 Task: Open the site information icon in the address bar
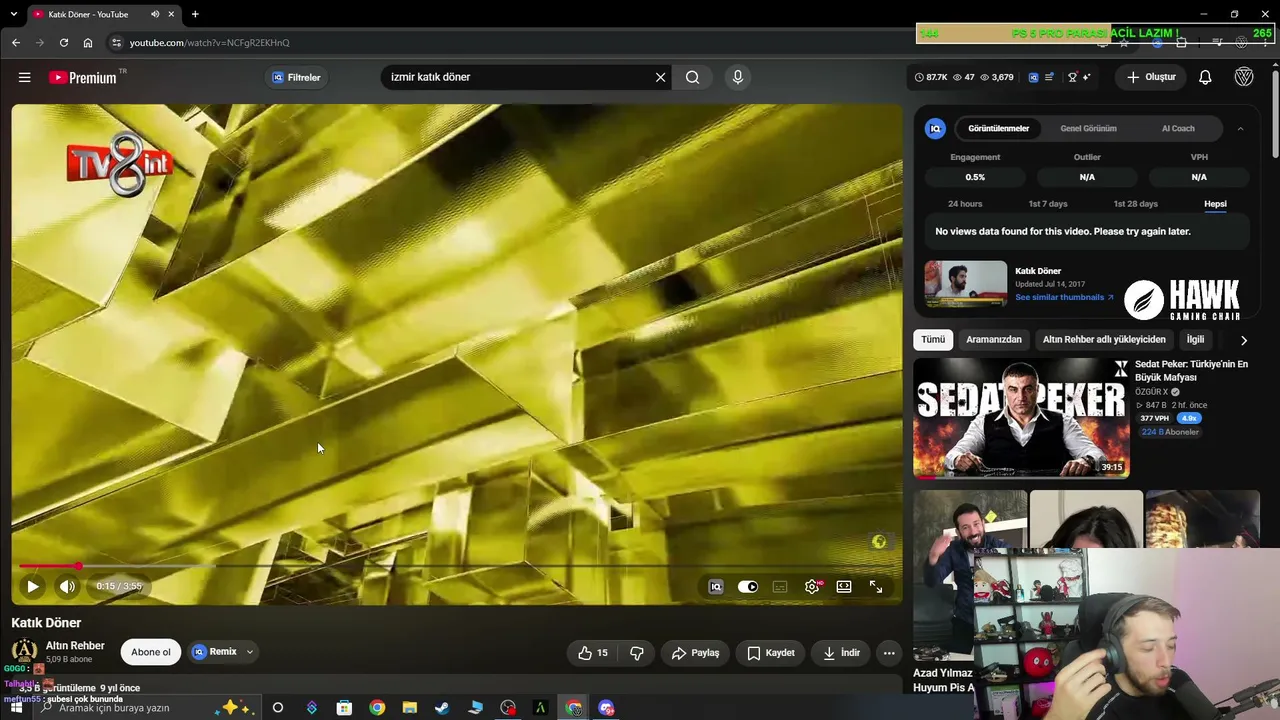(116, 43)
